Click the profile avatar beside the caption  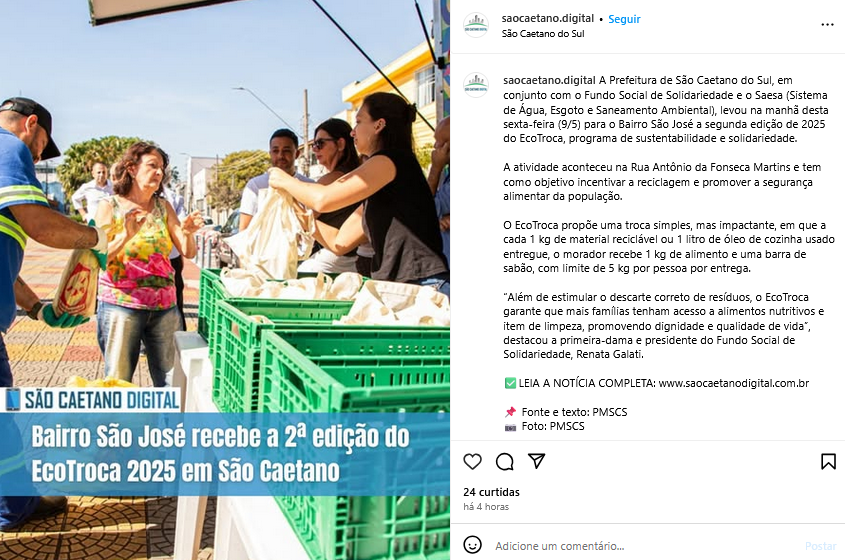(476, 85)
